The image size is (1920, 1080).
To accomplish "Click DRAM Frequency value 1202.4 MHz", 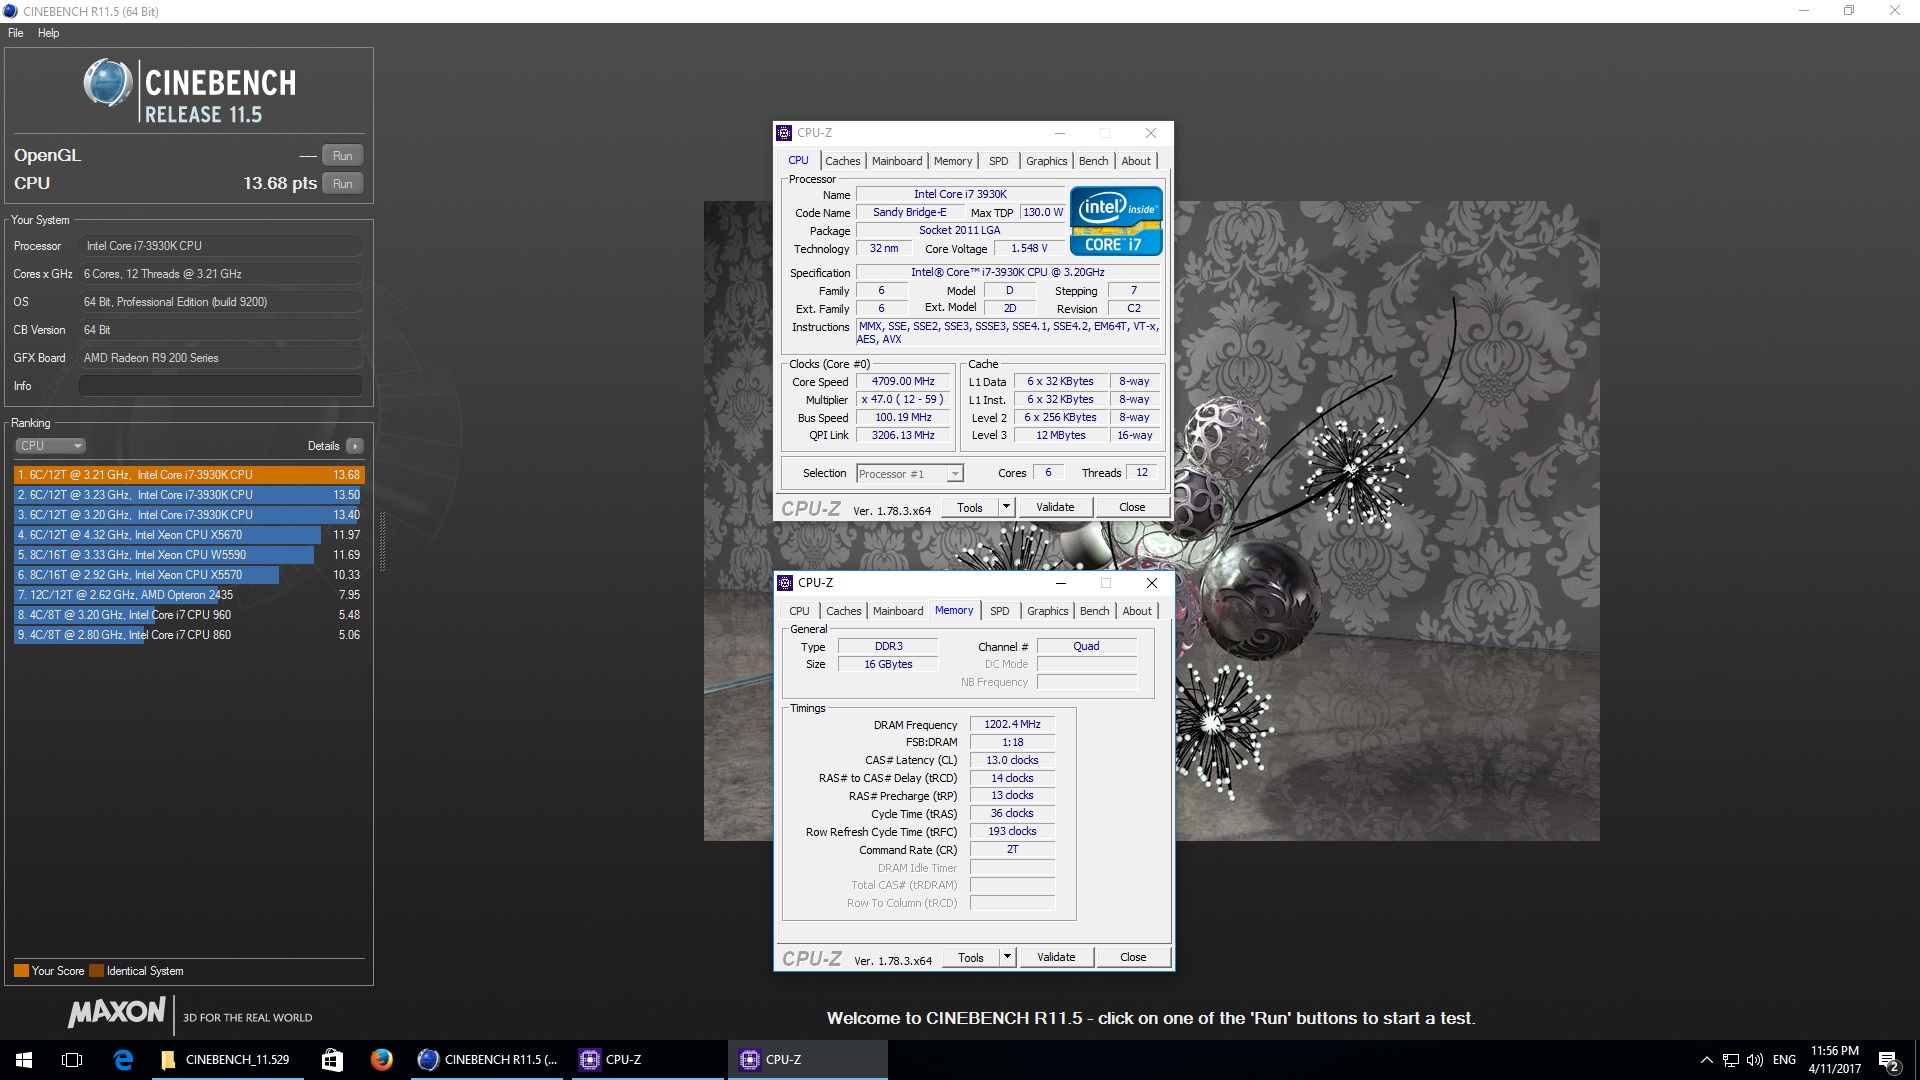I will click(x=1012, y=725).
